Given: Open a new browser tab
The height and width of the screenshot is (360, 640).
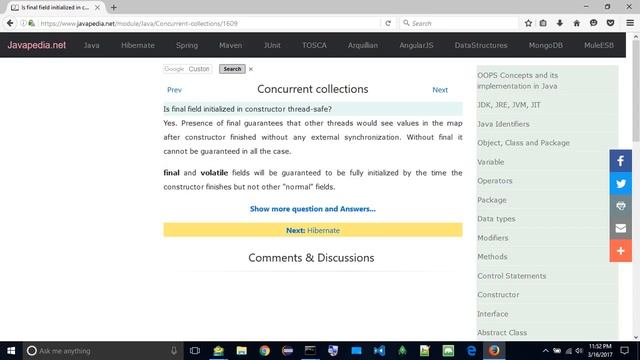Looking at the screenshot, I should [113, 7].
